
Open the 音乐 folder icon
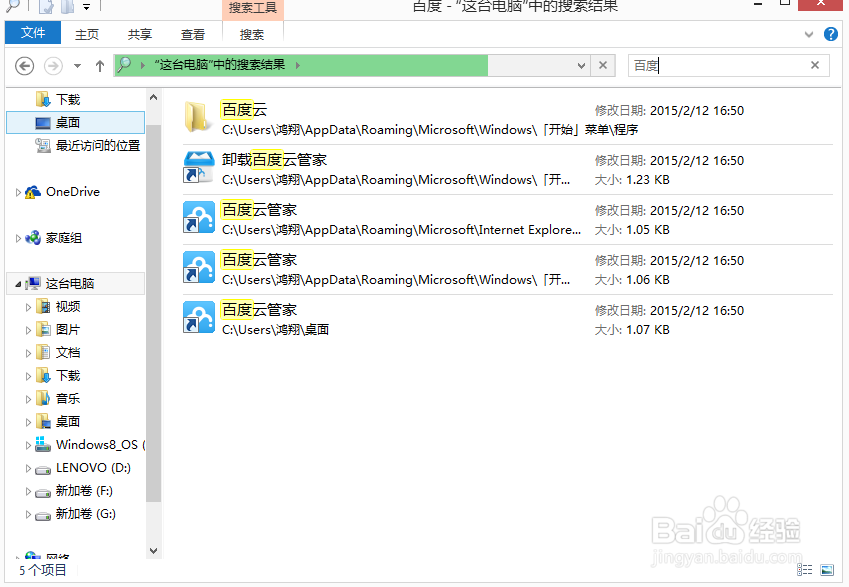(x=43, y=399)
